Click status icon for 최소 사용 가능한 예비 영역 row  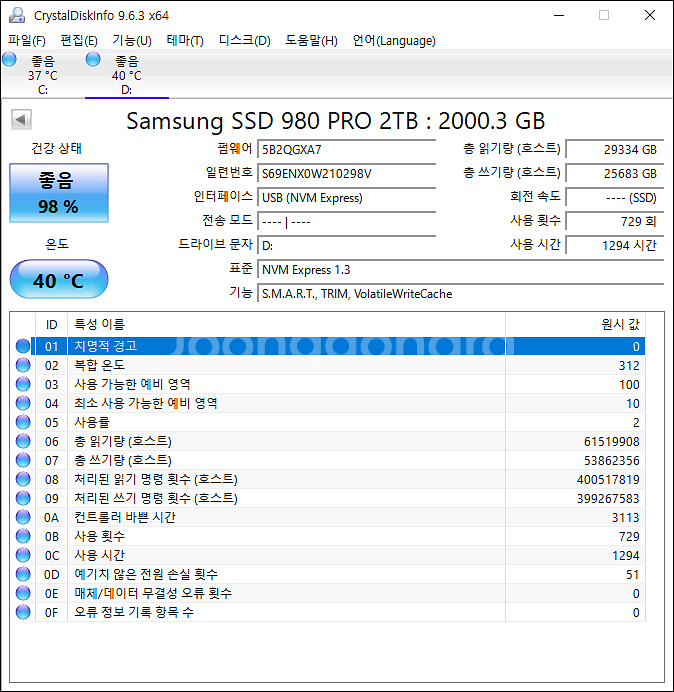[23, 403]
